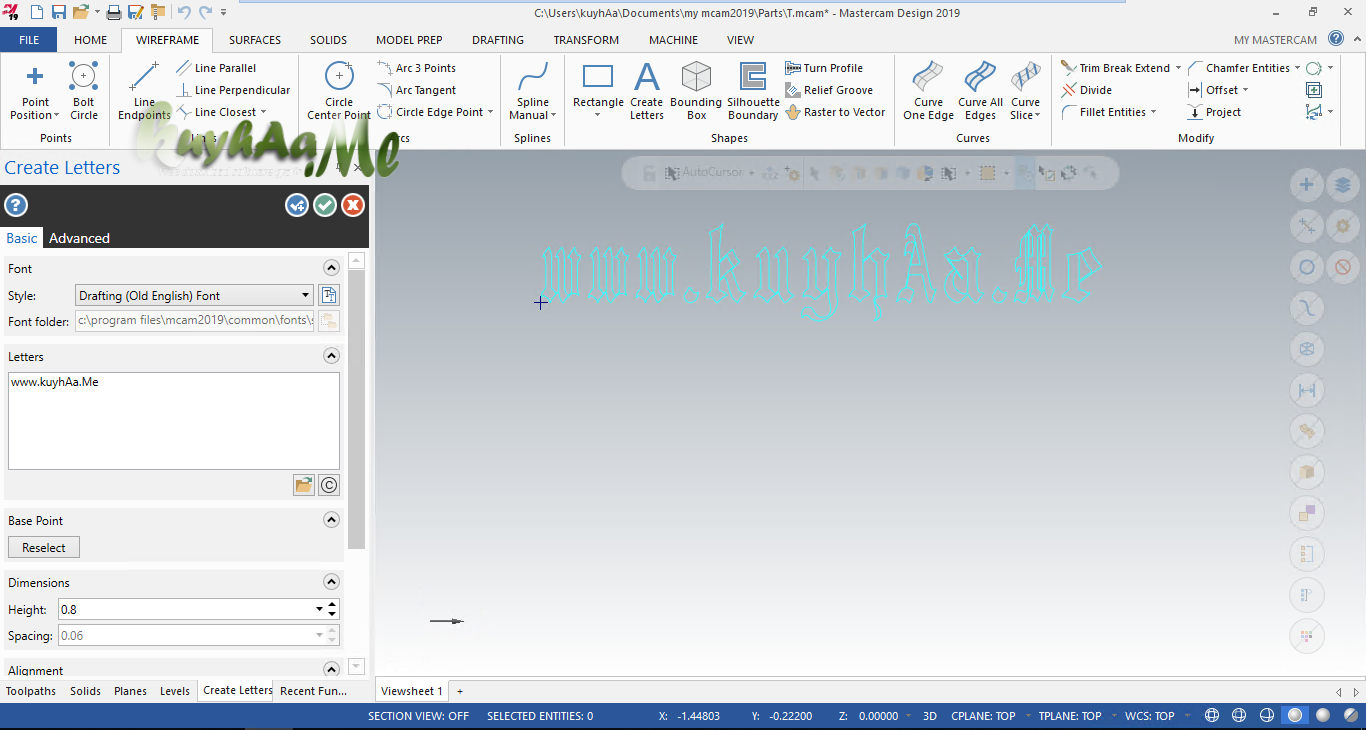Collapse the Font section
The height and width of the screenshot is (730, 1366).
click(x=331, y=268)
